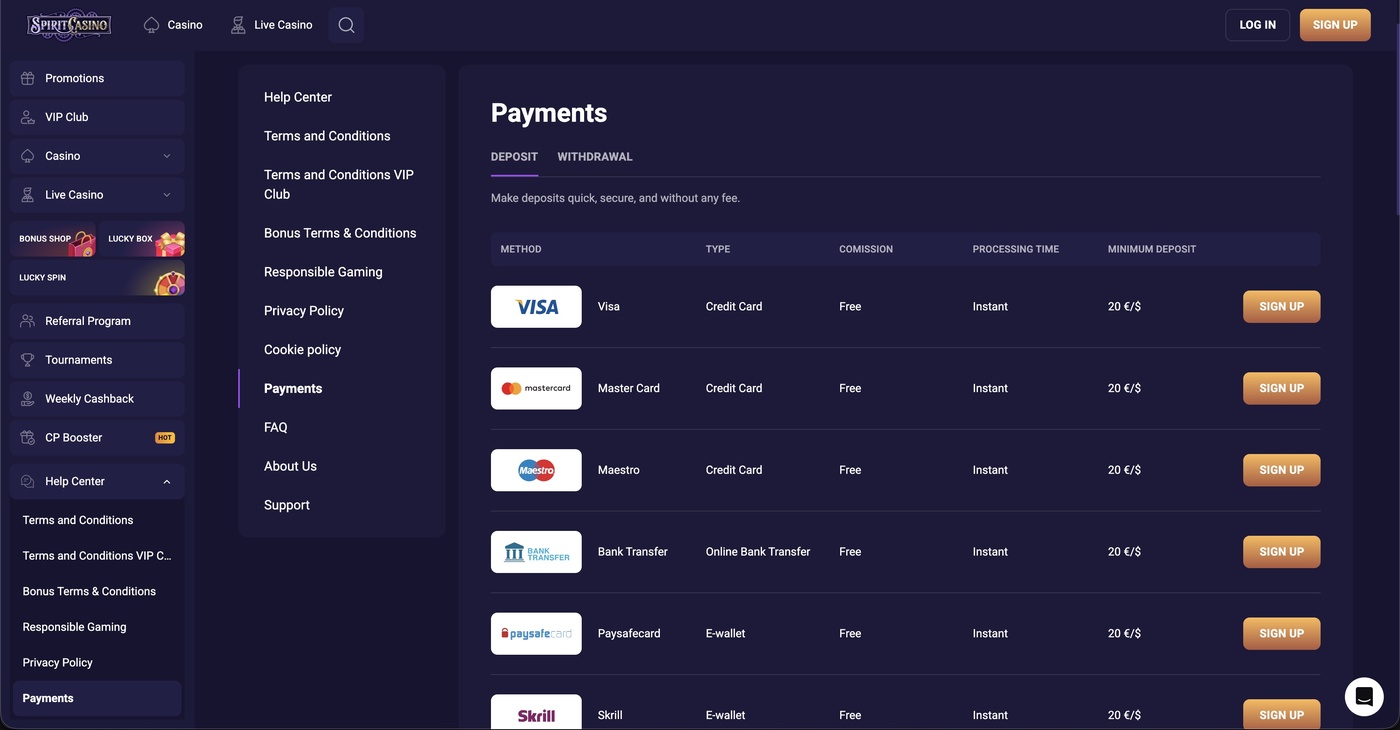1400x730 pixels.
Task: Open the FAQ page
Action: tap(276, 428)
